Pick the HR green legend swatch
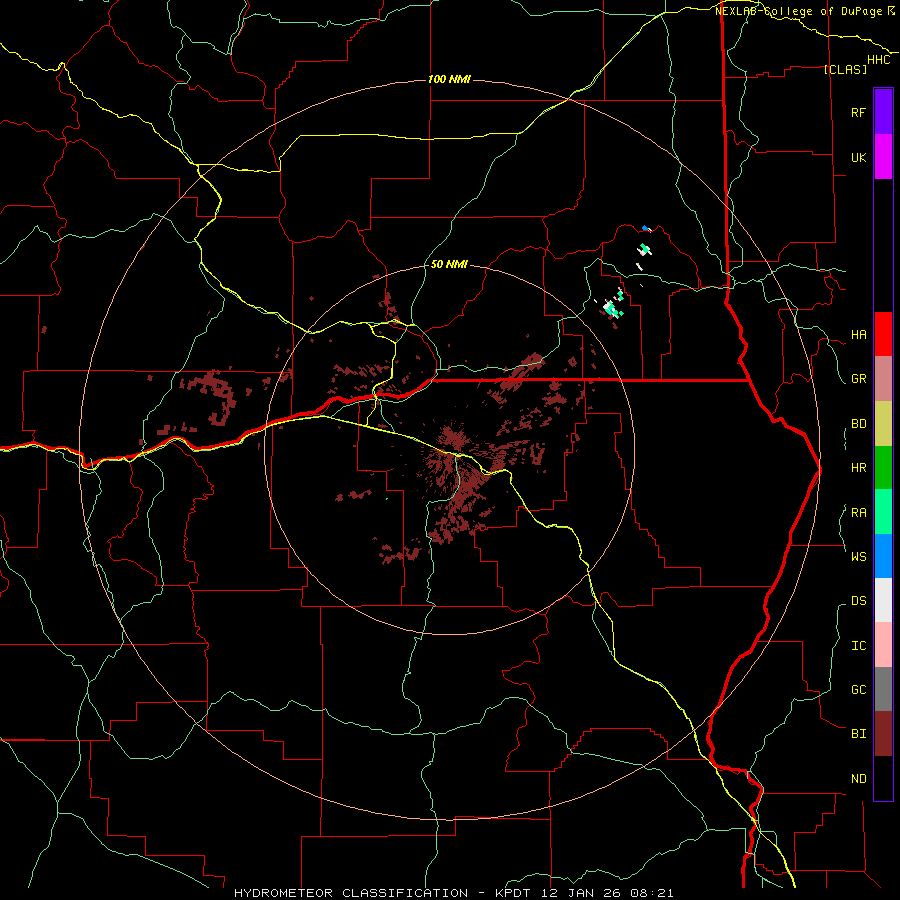900x900 pixels. [x=883, y=468]
